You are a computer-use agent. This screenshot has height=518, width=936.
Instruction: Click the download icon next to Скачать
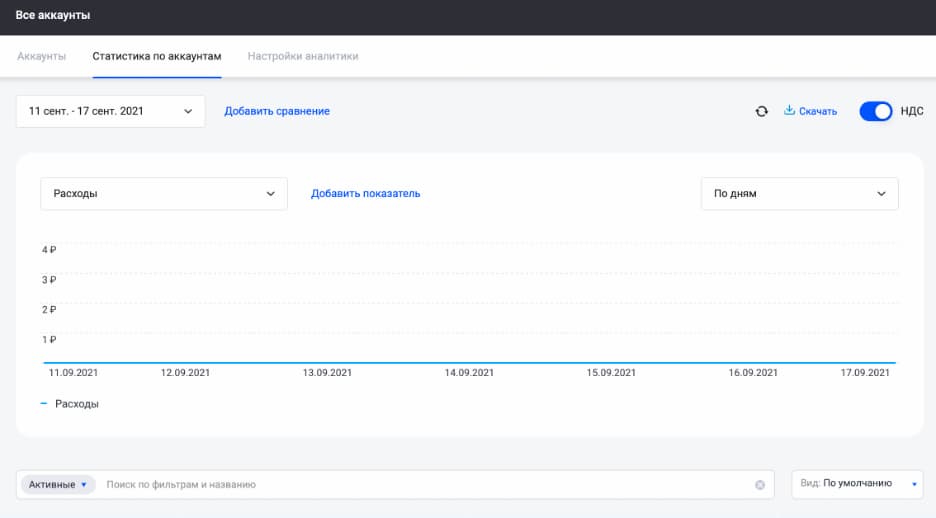tap(789, 111)
